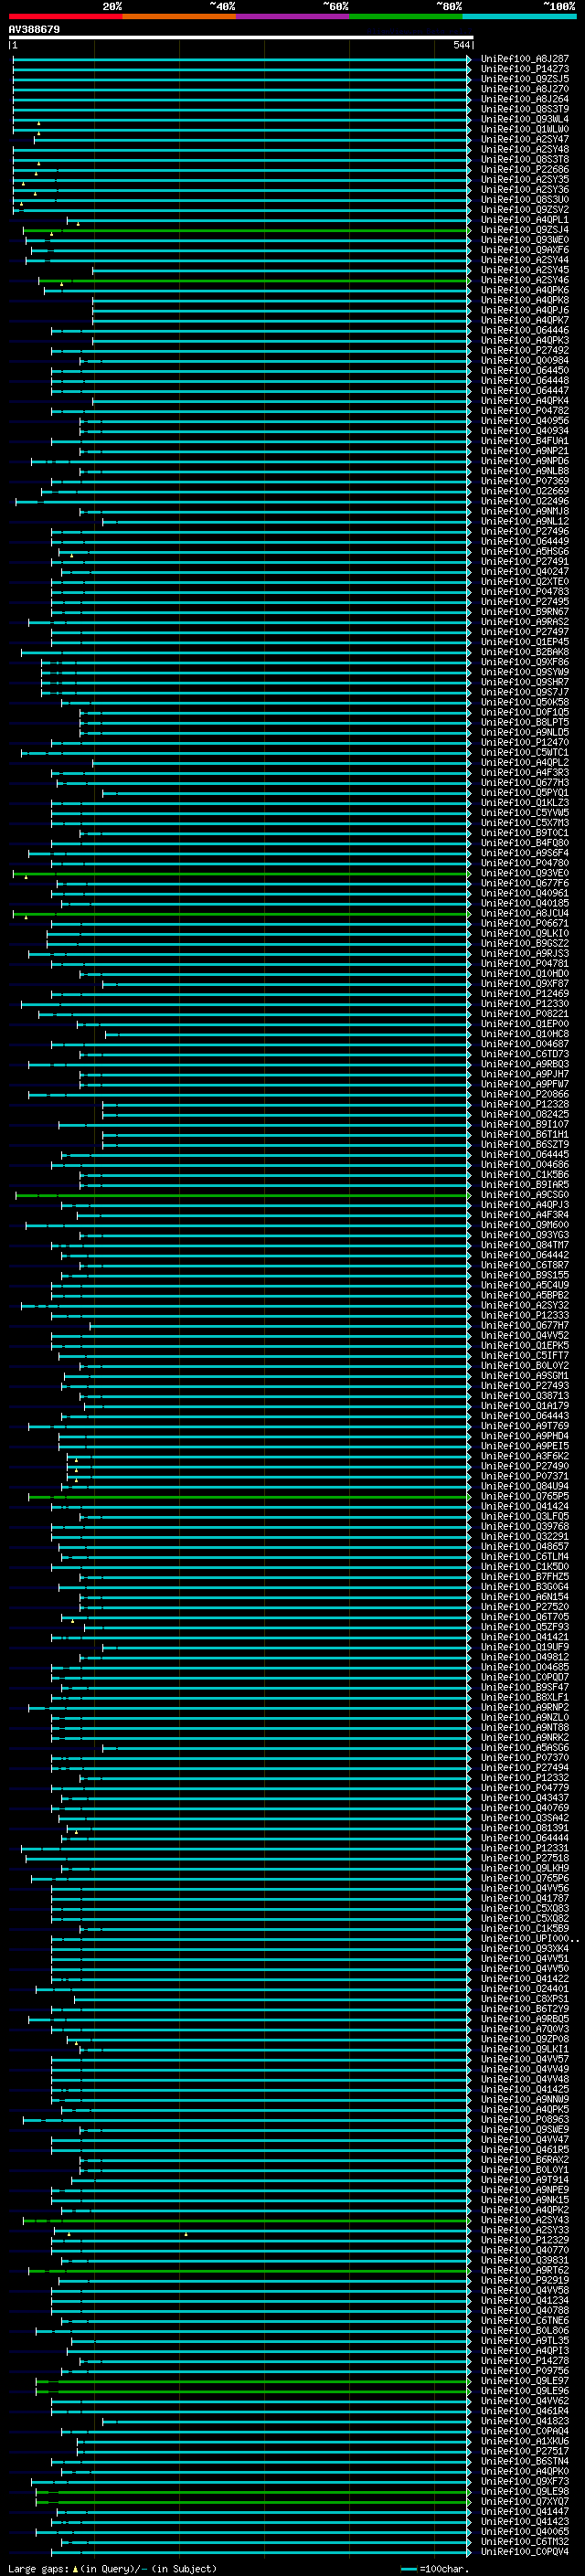
Task: Select the UniRef100_Q1EP45 hit label
Action: click(525, 642)
